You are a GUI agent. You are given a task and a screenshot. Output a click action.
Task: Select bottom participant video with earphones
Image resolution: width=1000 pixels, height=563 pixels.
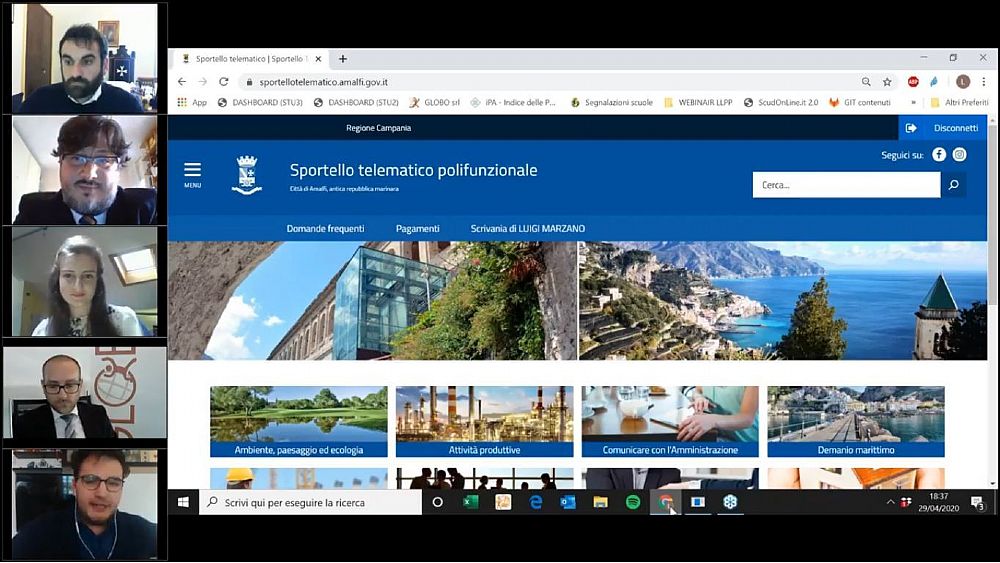pos(85,504)
